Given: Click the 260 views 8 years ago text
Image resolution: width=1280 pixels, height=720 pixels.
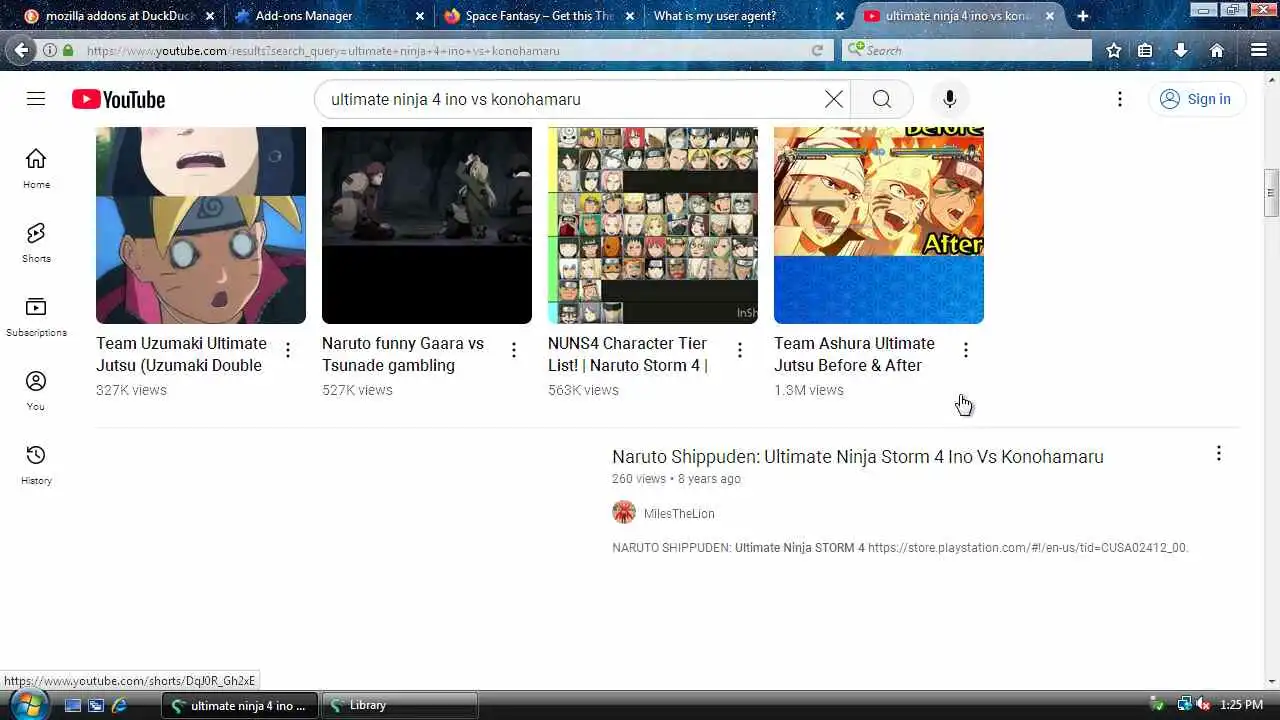Looking at the screenshot, I should 676,479.
